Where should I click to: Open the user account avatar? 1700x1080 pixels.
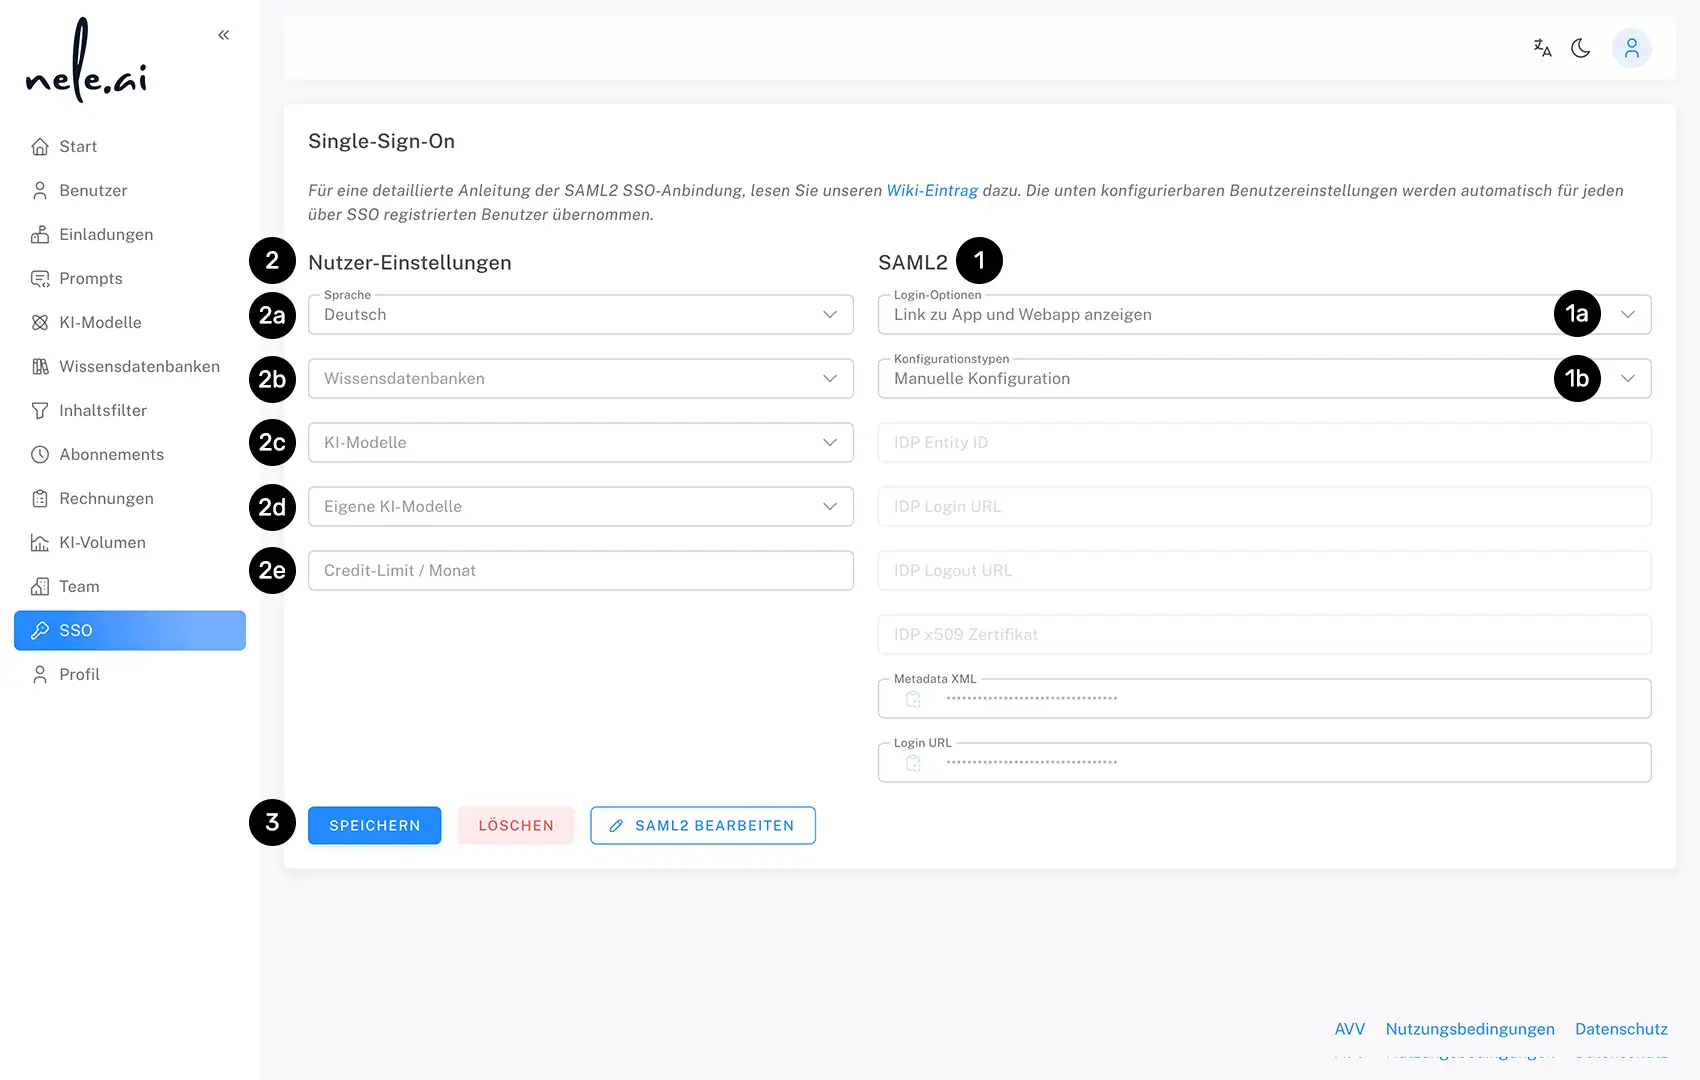coord(1631,48)
